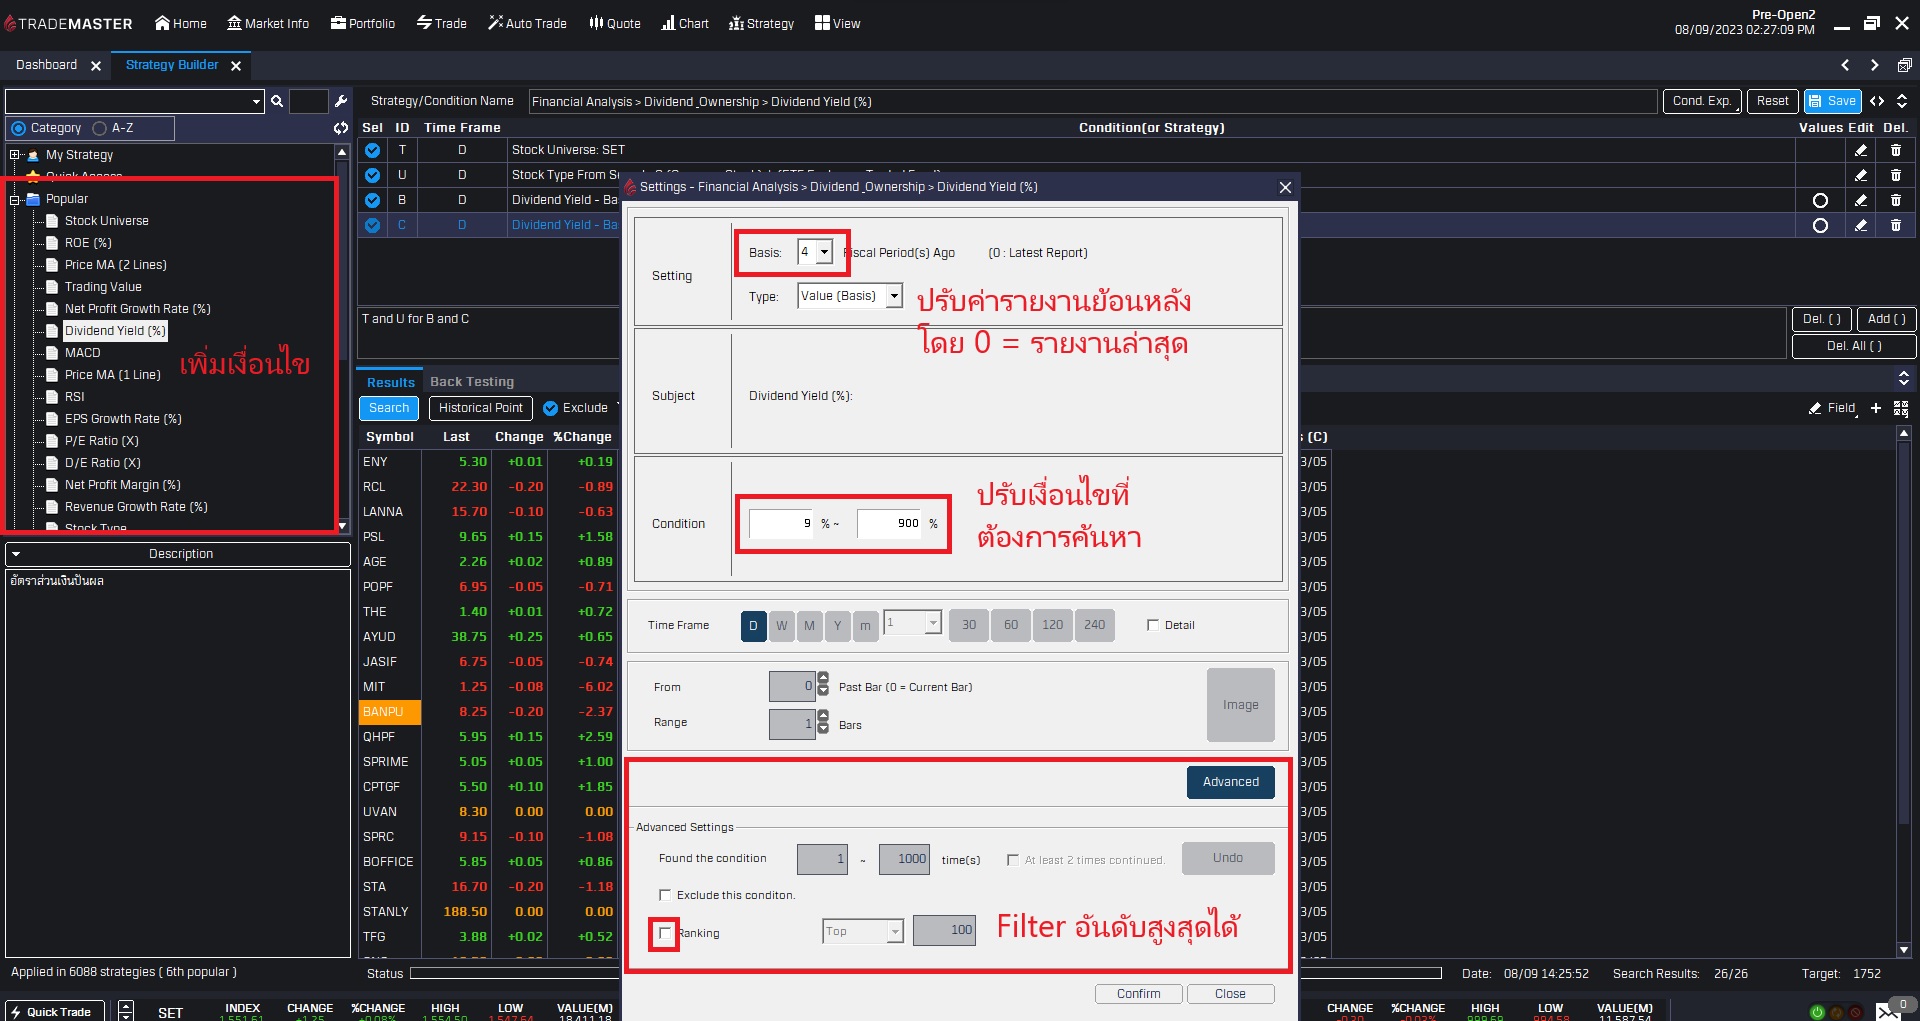Click the wrench settings icon
Viewport: 1920px width, 1021px height.
(x=341, y=101)
